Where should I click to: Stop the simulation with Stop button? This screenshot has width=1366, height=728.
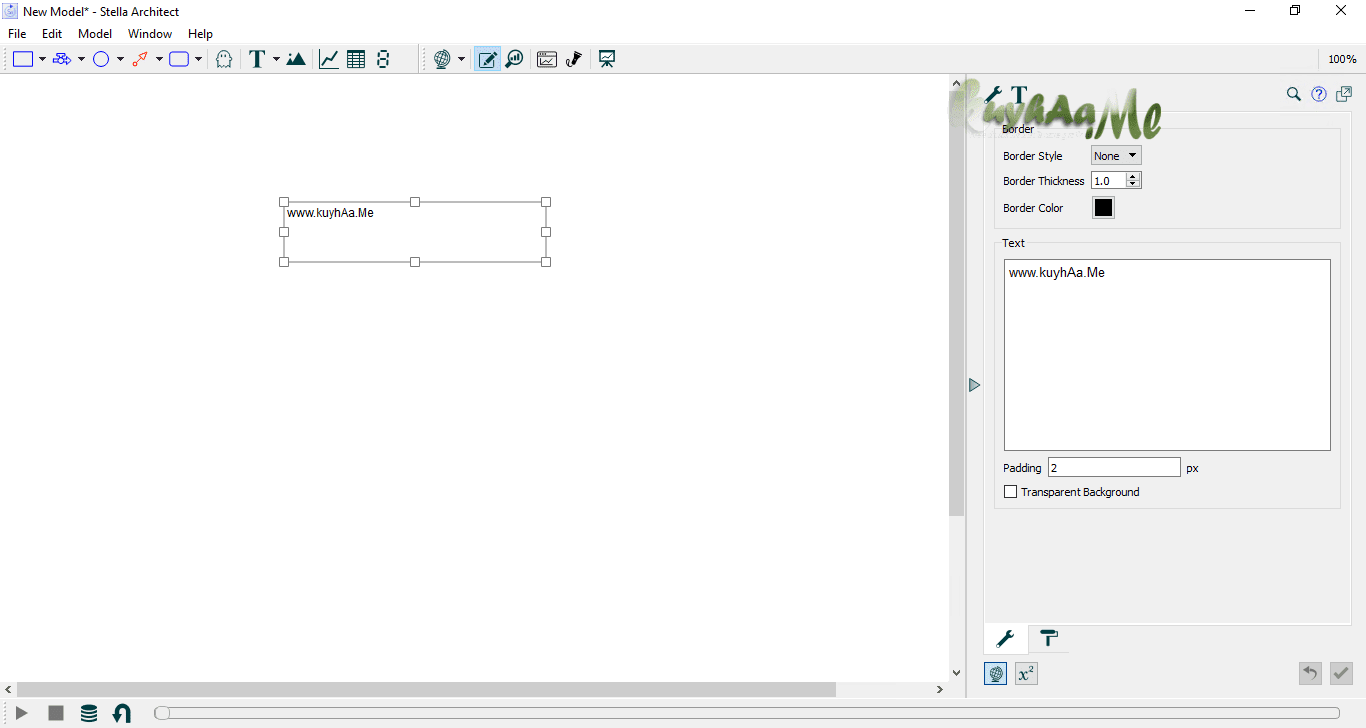click(56, 713)
